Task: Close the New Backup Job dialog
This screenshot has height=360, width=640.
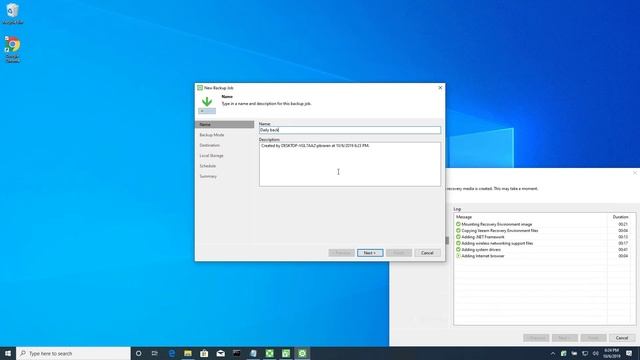Action: point(440,88)
